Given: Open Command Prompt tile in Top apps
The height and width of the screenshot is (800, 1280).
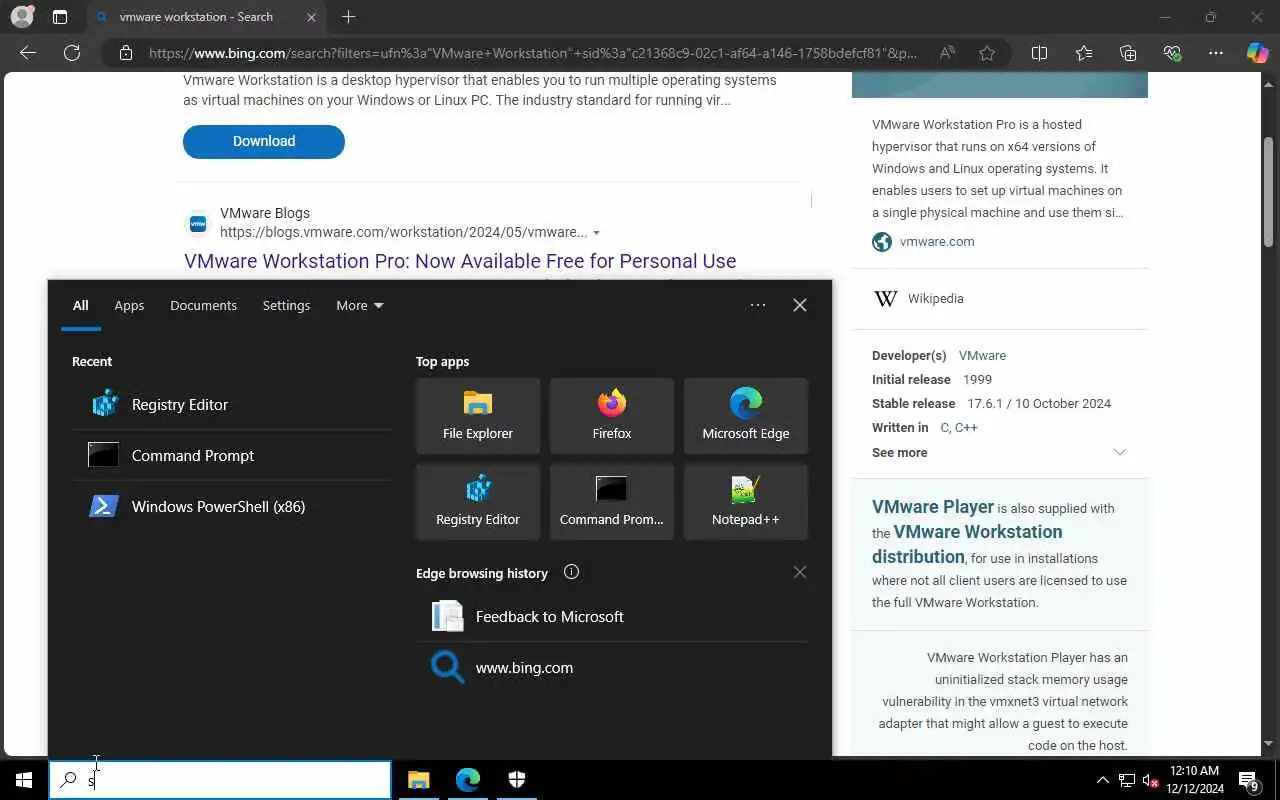Looking at the screenshot, I should tap(612, 502).
